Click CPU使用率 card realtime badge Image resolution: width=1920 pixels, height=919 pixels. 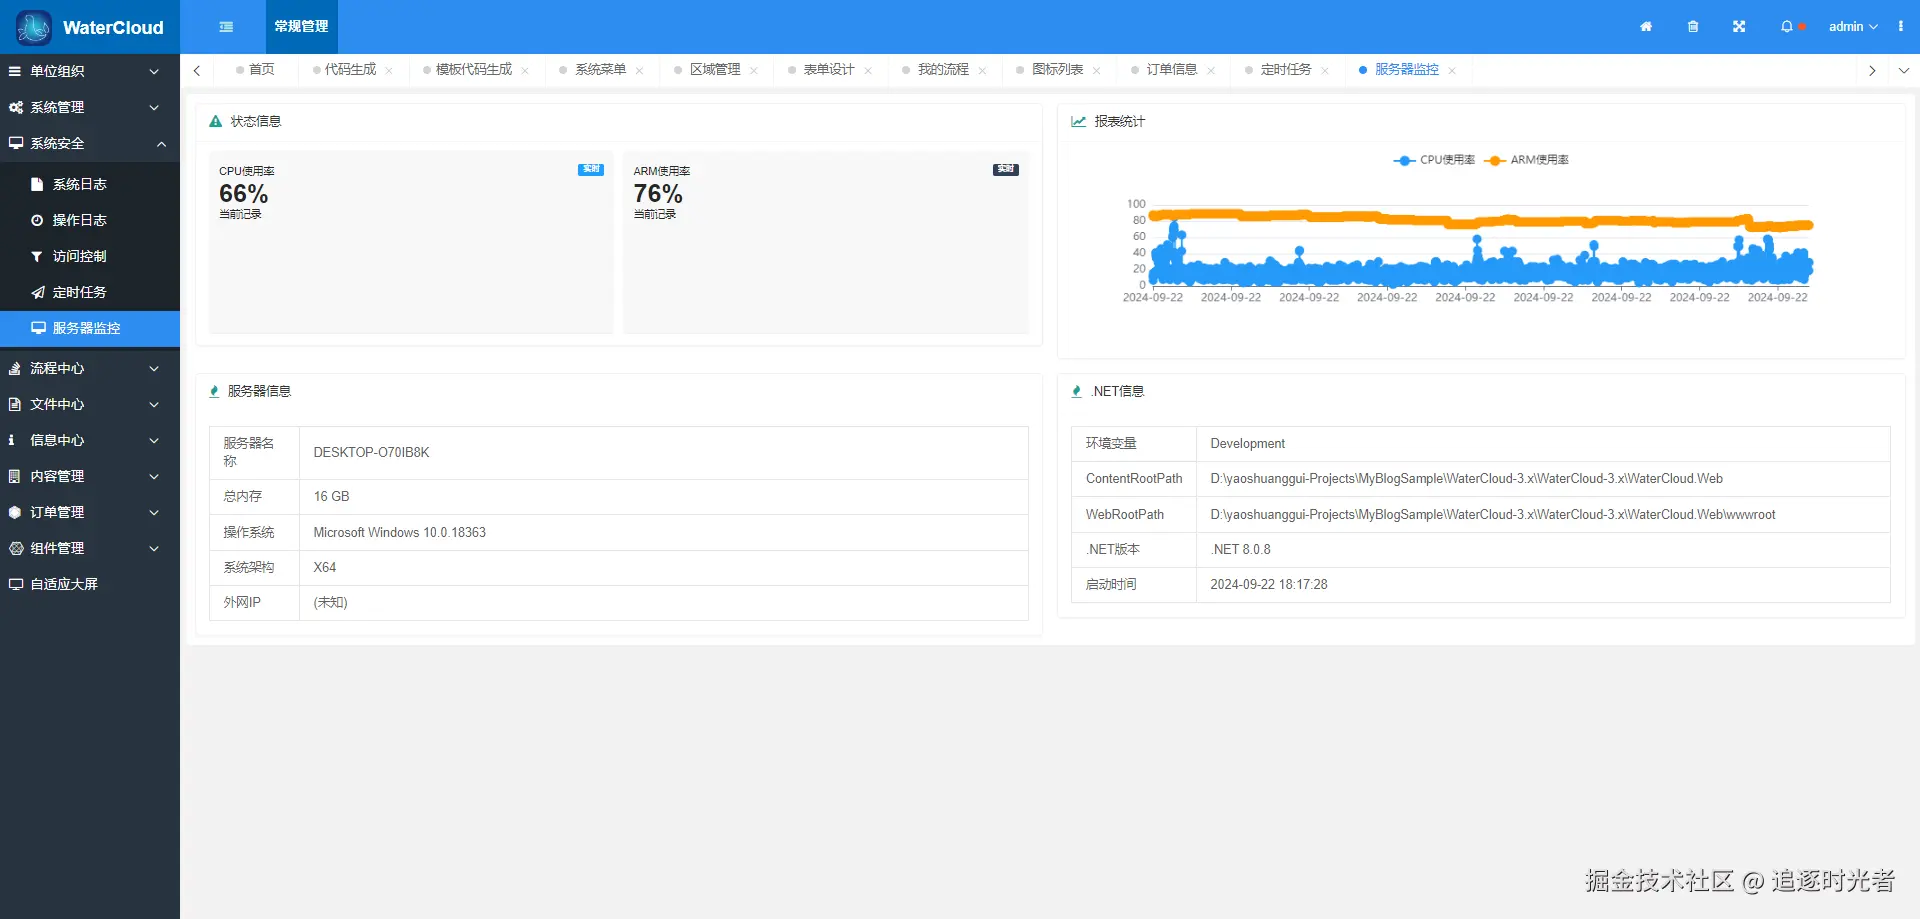(x=591, y=169)
